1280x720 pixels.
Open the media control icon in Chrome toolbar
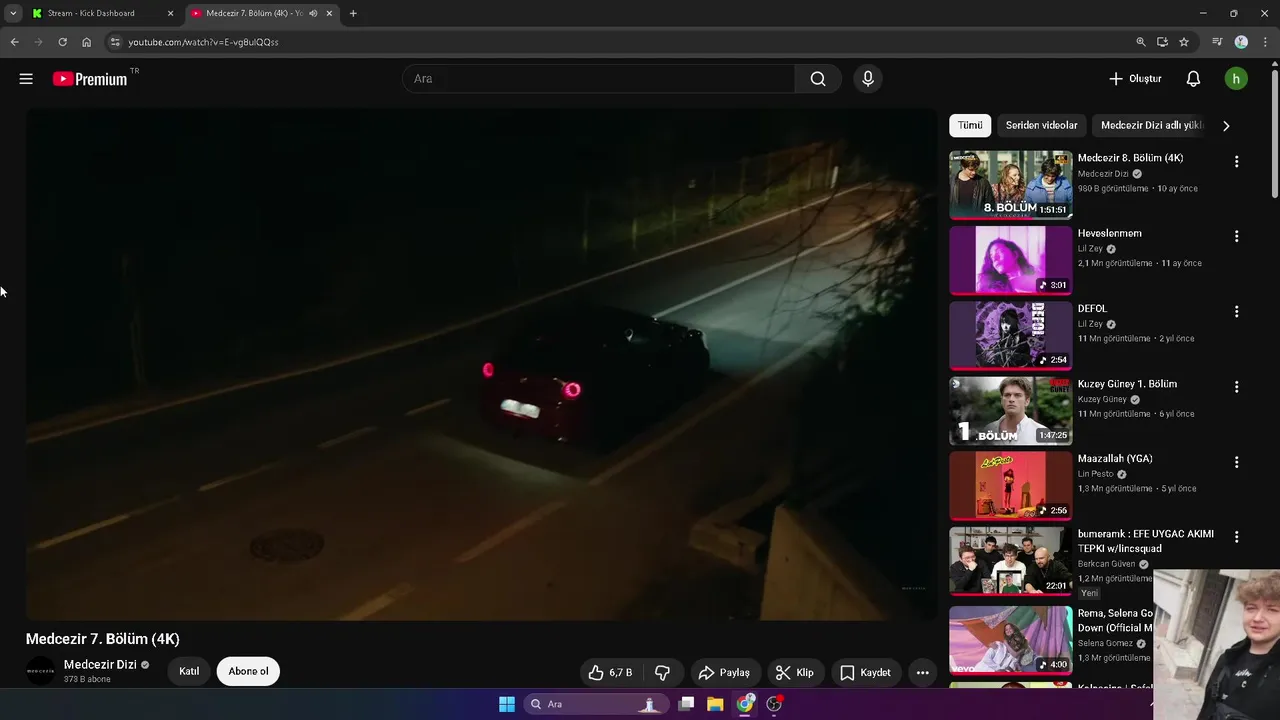tap(1217, 42)
